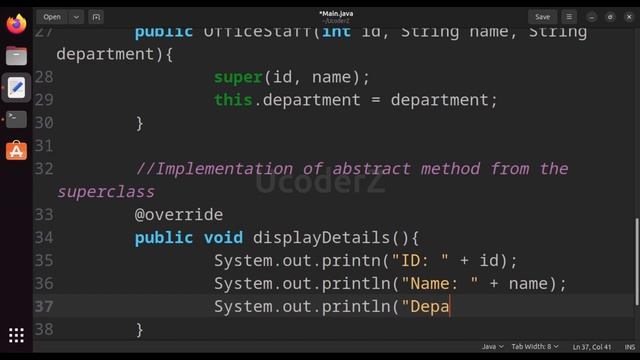This screenshot has height=360, width=640.
Task: Click the Open button
Action: (x=52, y=17)
